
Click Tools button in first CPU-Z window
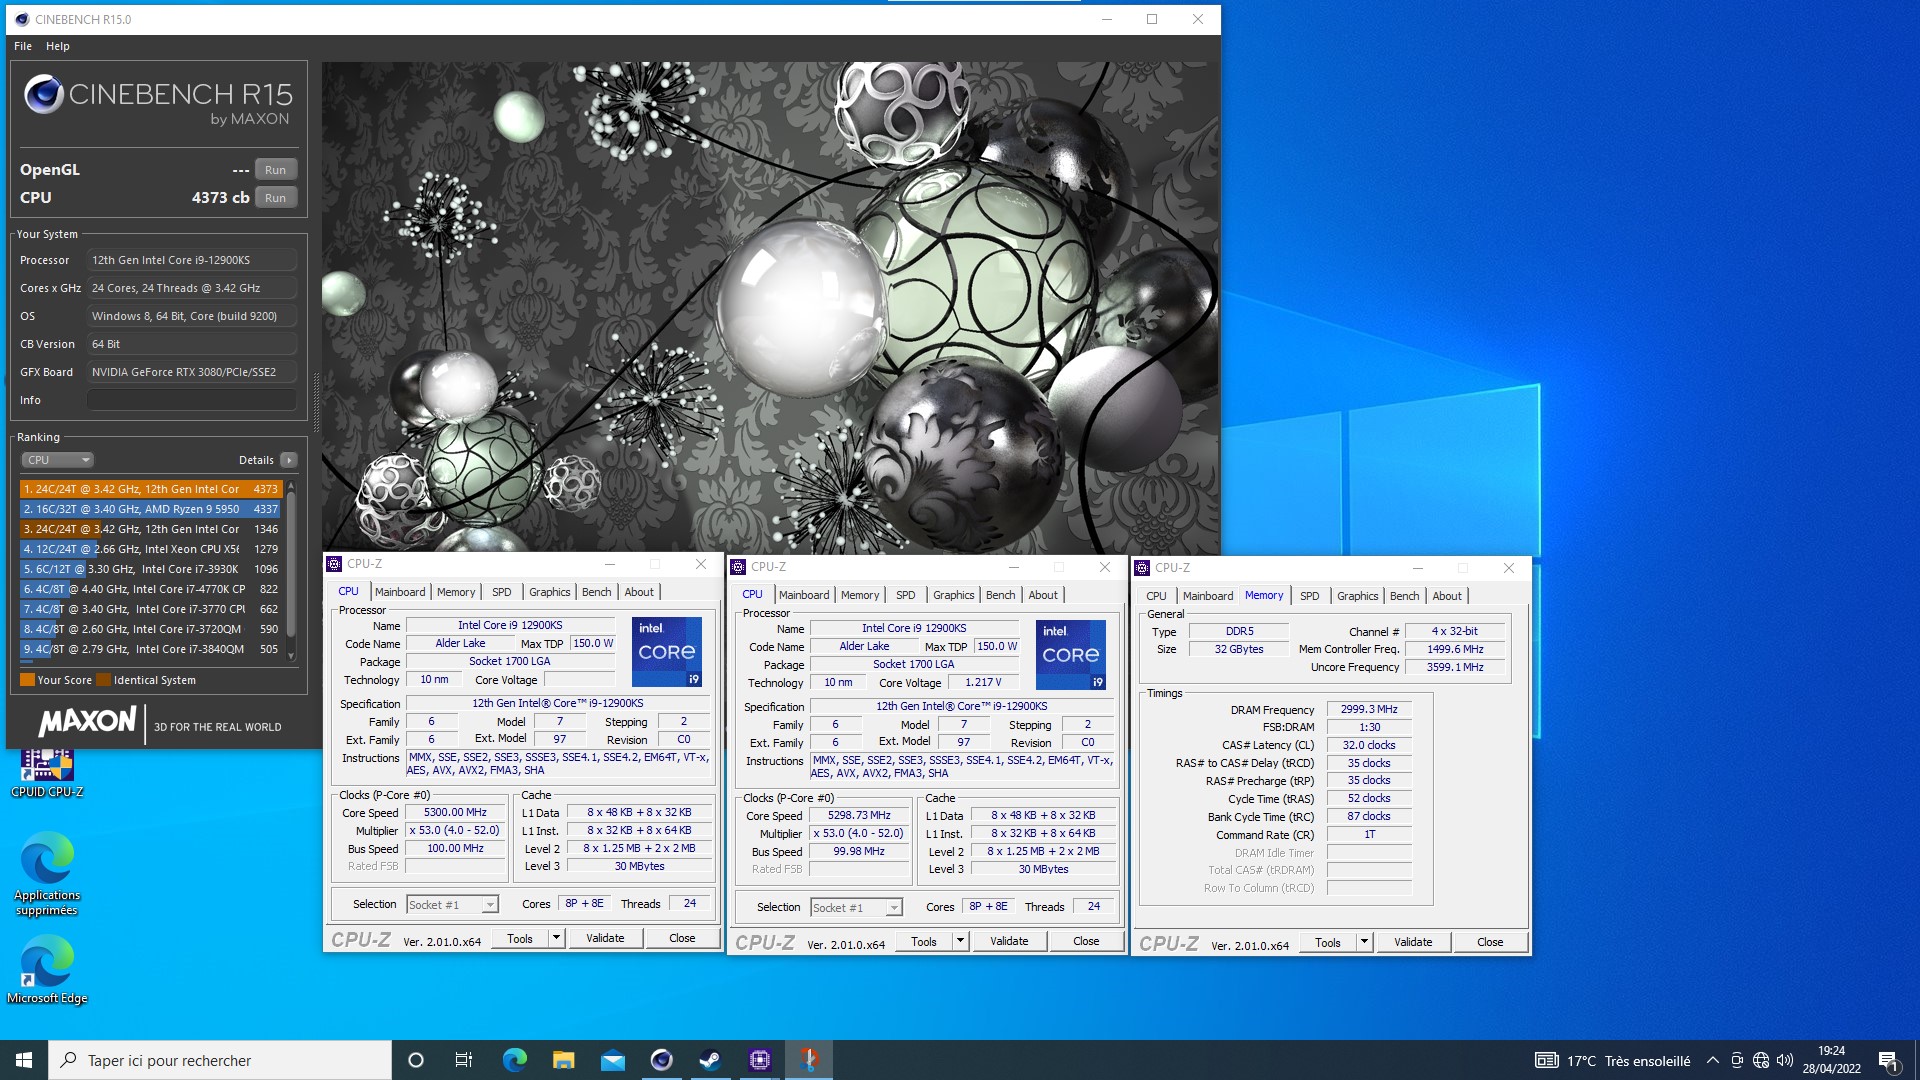(x=520, y=938)
